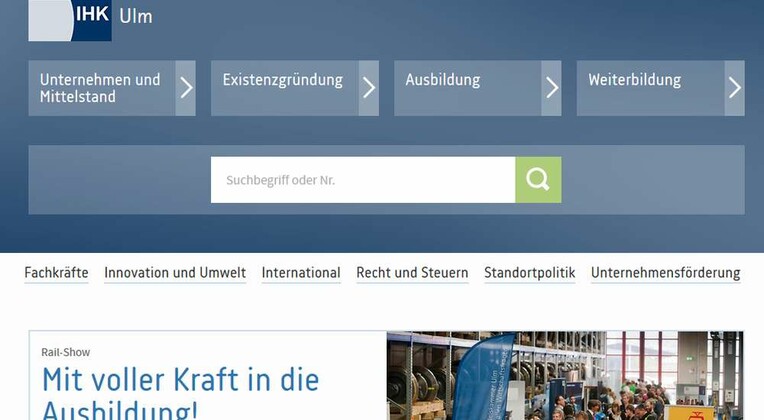Expand the Weiterbildung chevron arrow
Image resolution: width=764 pixels, height=420 pixels.
(734, 88)
